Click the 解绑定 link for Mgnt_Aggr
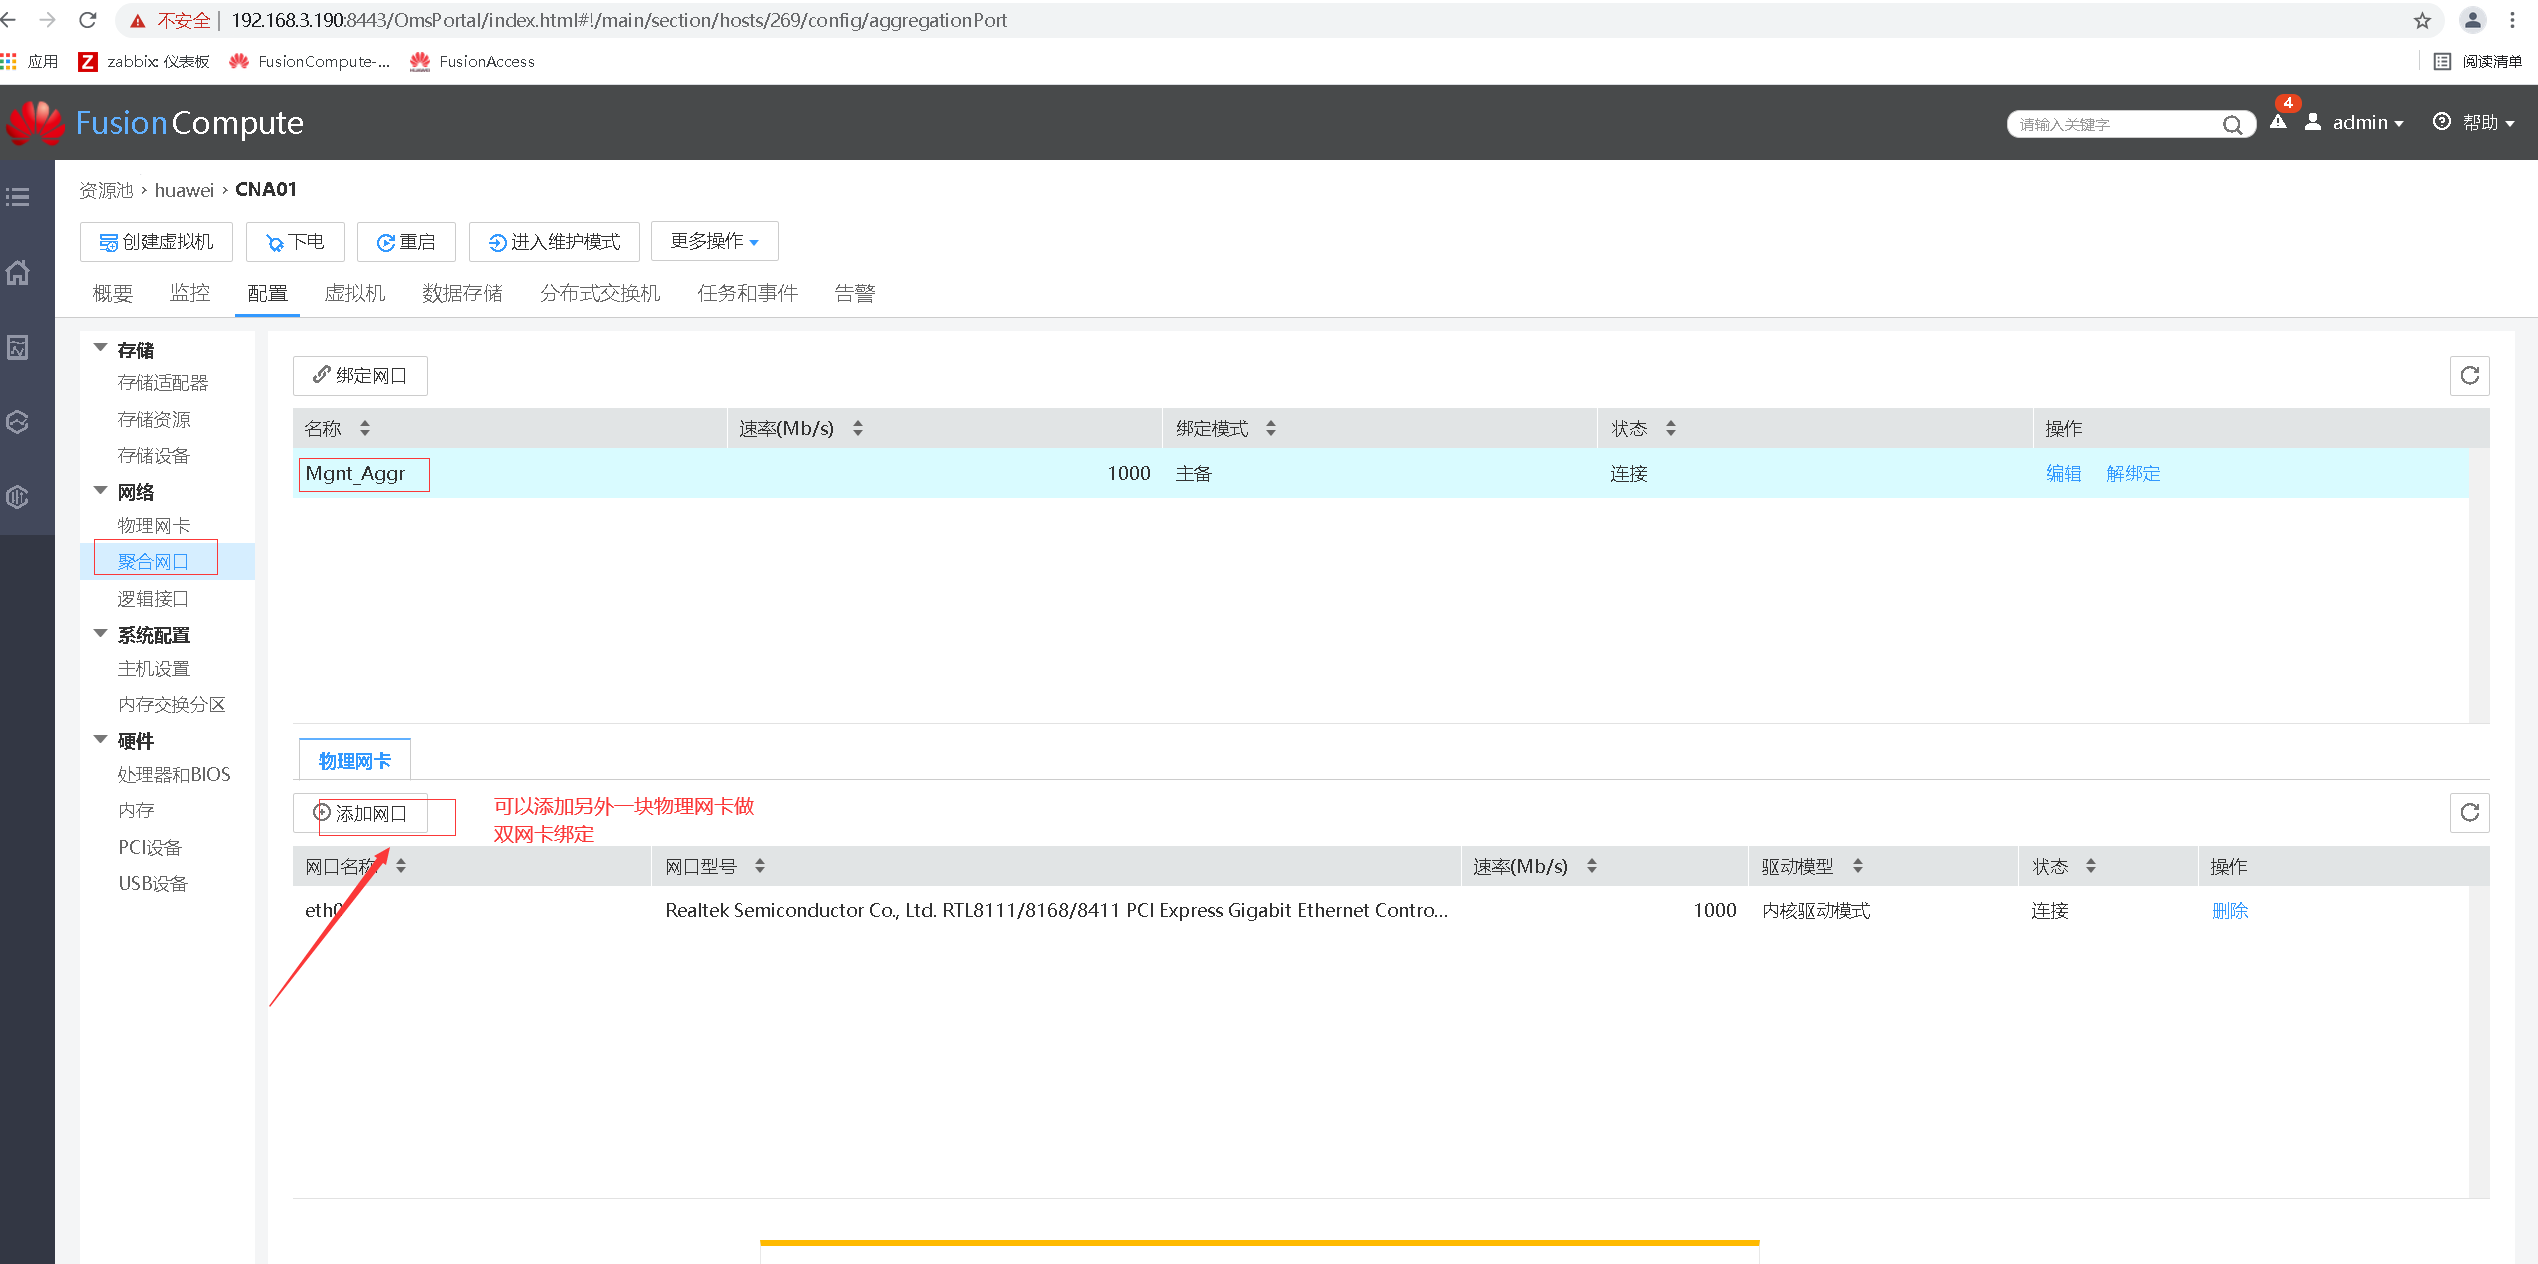This screenshot has width=2538, height=1264. click(2132, 473)
